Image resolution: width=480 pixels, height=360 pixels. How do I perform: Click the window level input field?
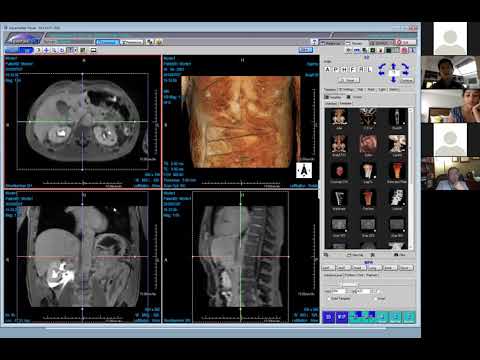tap(363, 291)
